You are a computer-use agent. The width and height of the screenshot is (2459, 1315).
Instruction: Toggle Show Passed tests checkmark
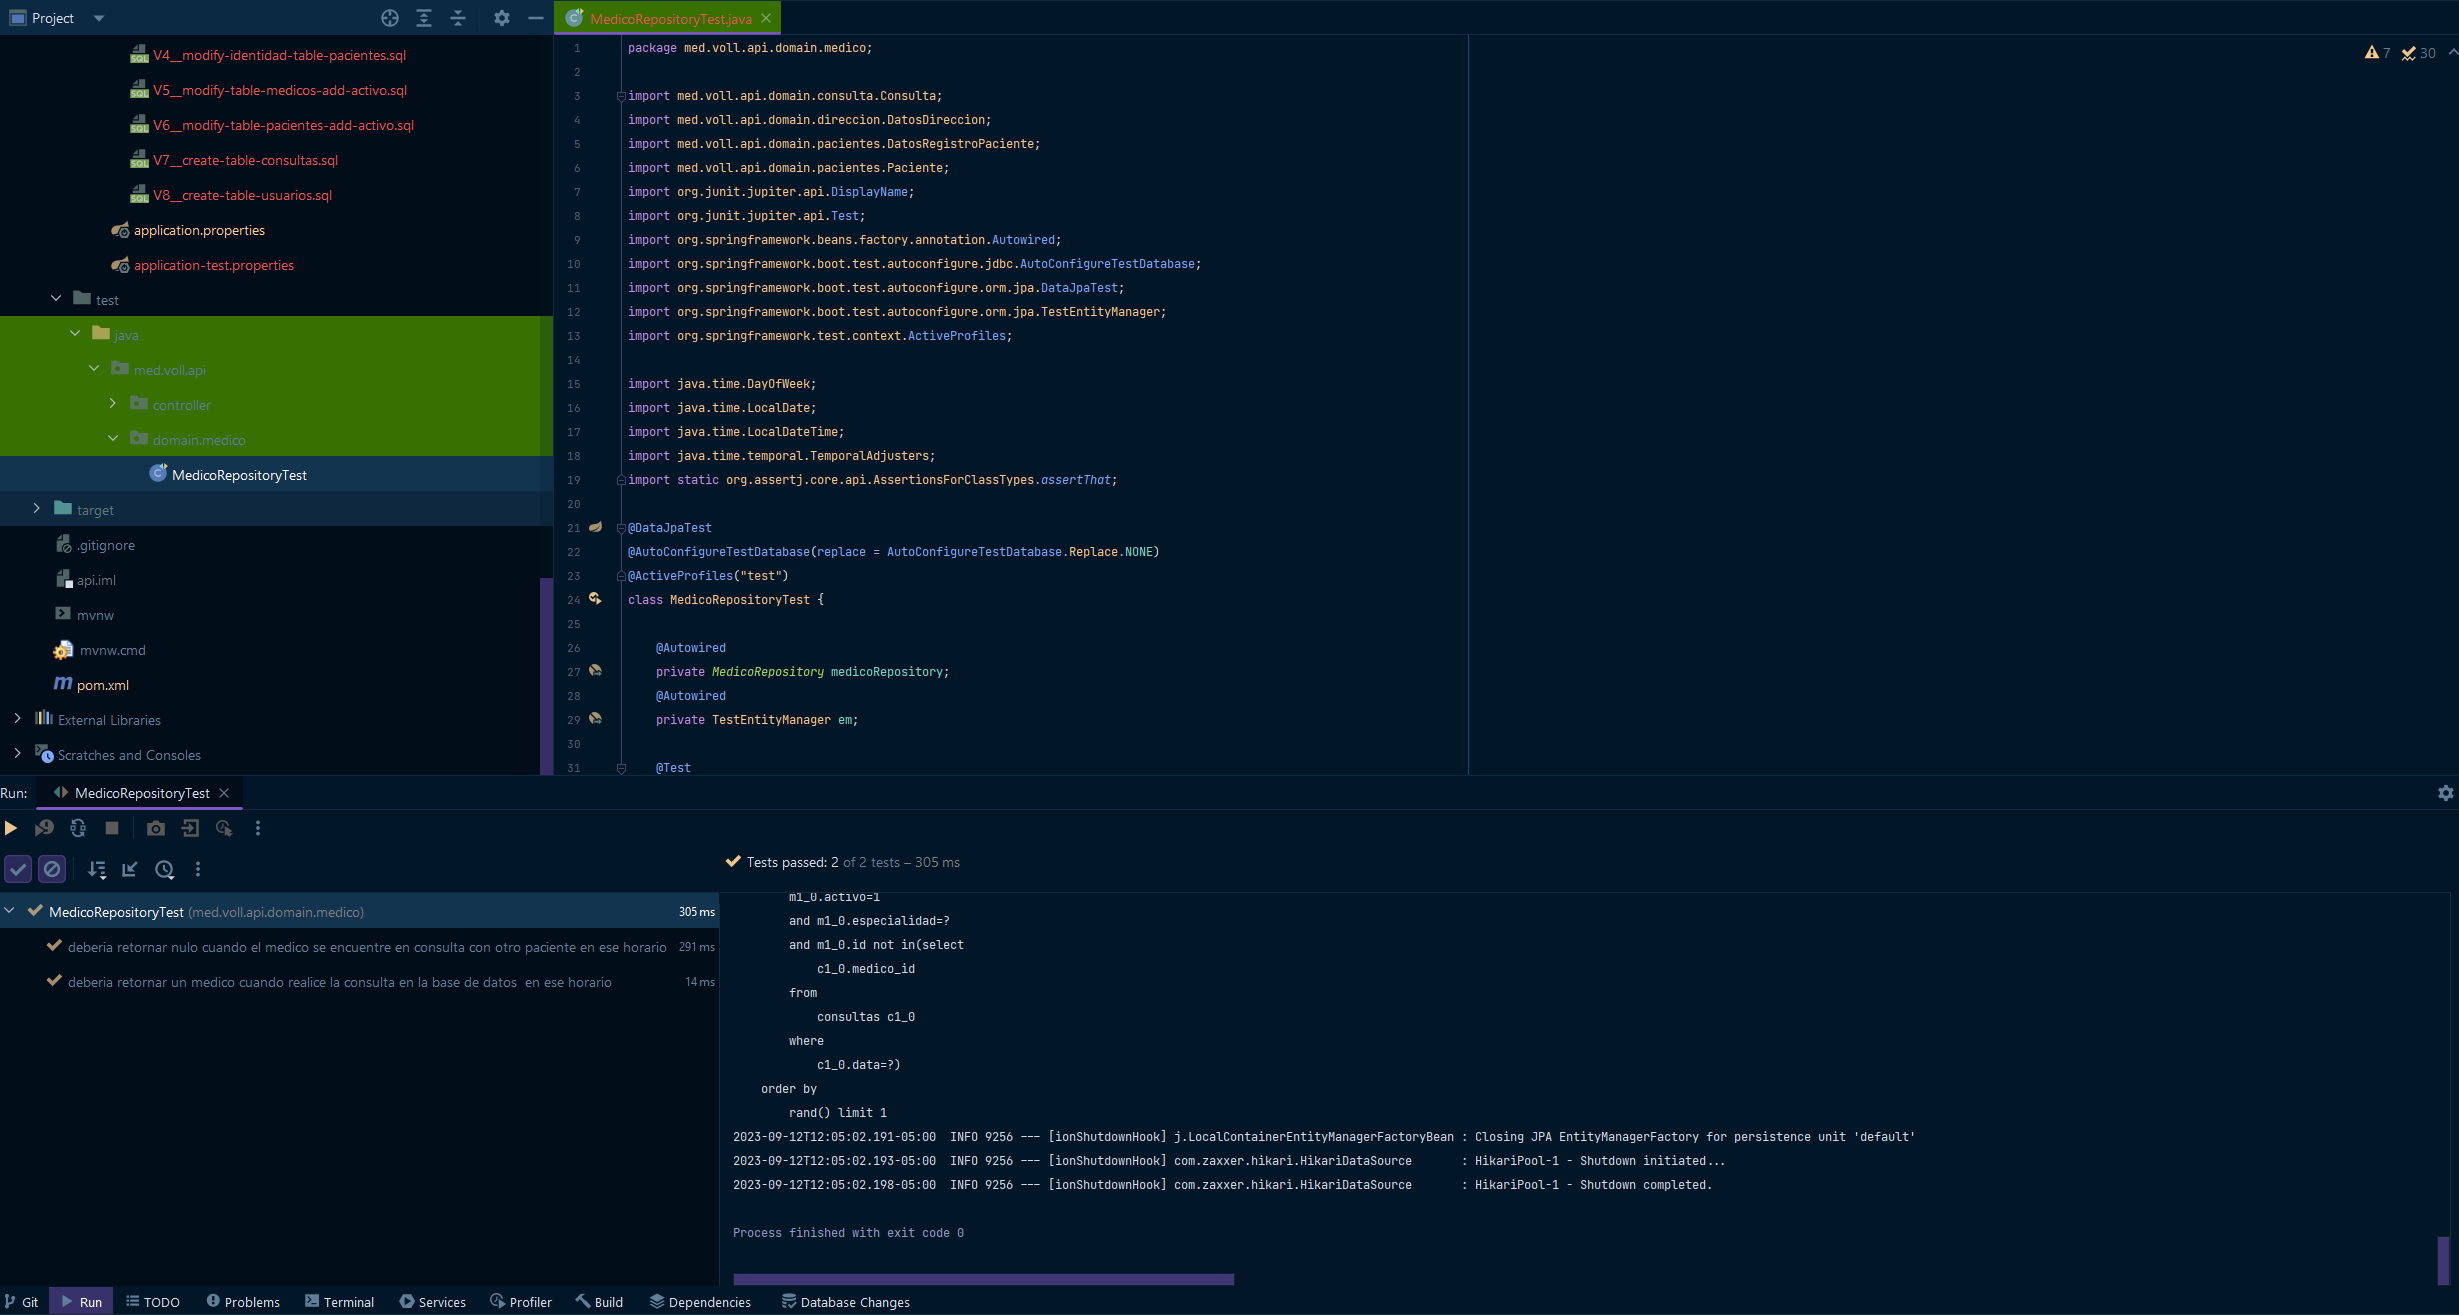[x=18, y=869]
